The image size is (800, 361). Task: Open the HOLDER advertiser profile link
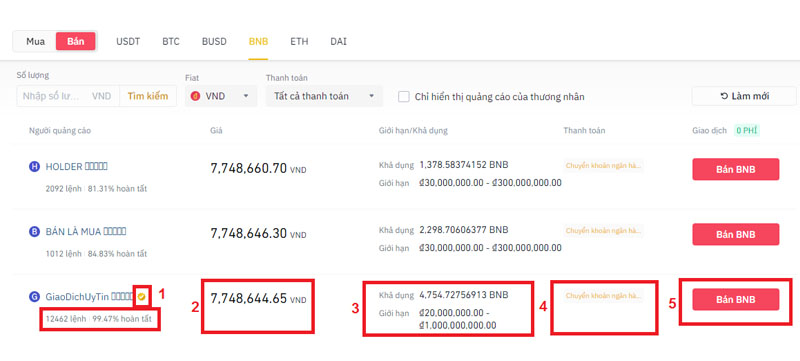77,166
